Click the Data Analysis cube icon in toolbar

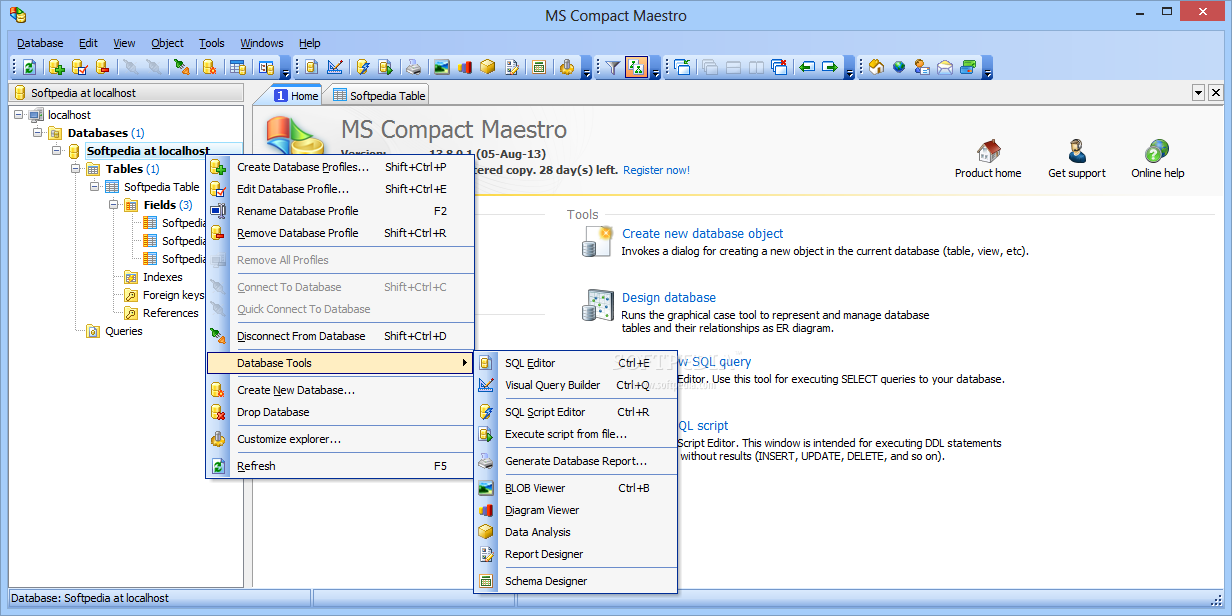(487, 67)
